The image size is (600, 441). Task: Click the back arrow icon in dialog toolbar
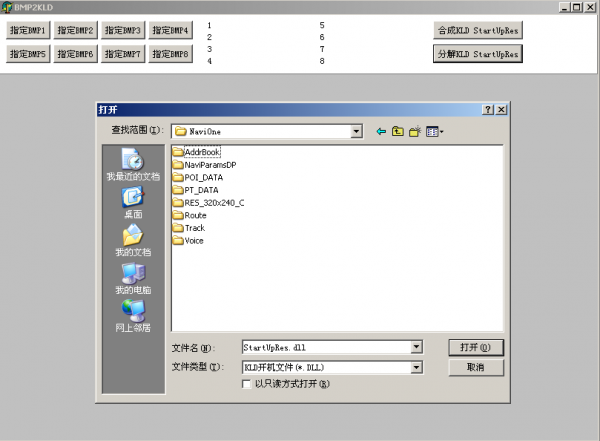[381, 131]
